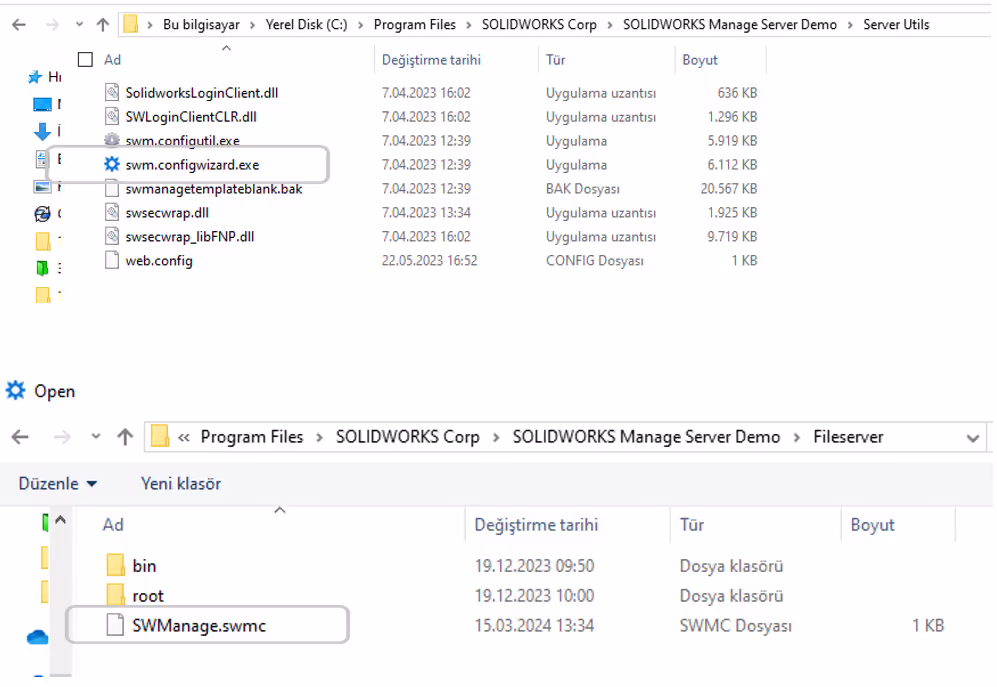
Task: Select swmanagetemplateblank.bak file icon
Action: click(112, 188)
